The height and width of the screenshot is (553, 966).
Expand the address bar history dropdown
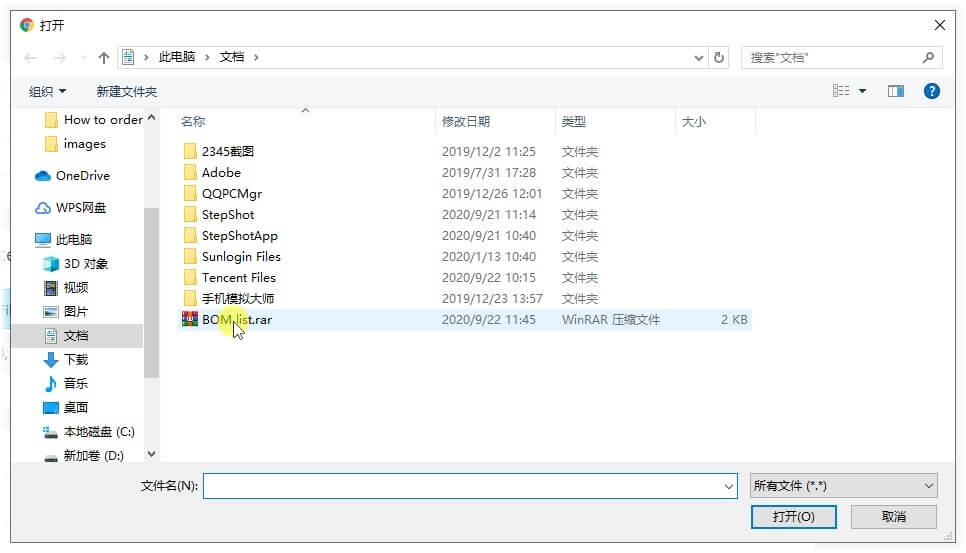coord(699,58)
